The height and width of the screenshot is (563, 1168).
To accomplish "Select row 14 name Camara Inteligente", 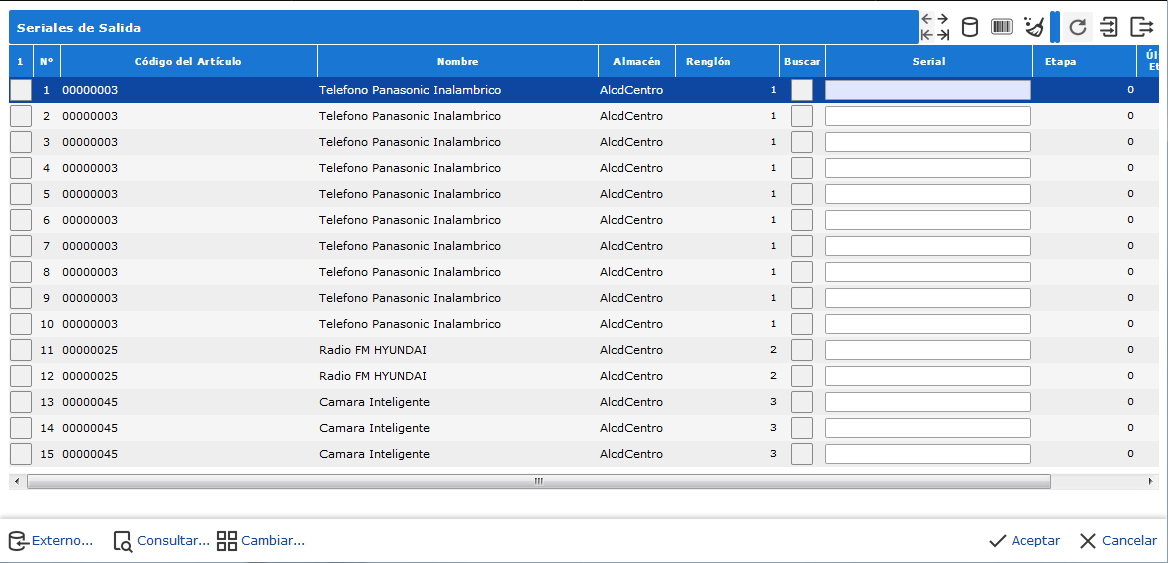I will point(374,428).
